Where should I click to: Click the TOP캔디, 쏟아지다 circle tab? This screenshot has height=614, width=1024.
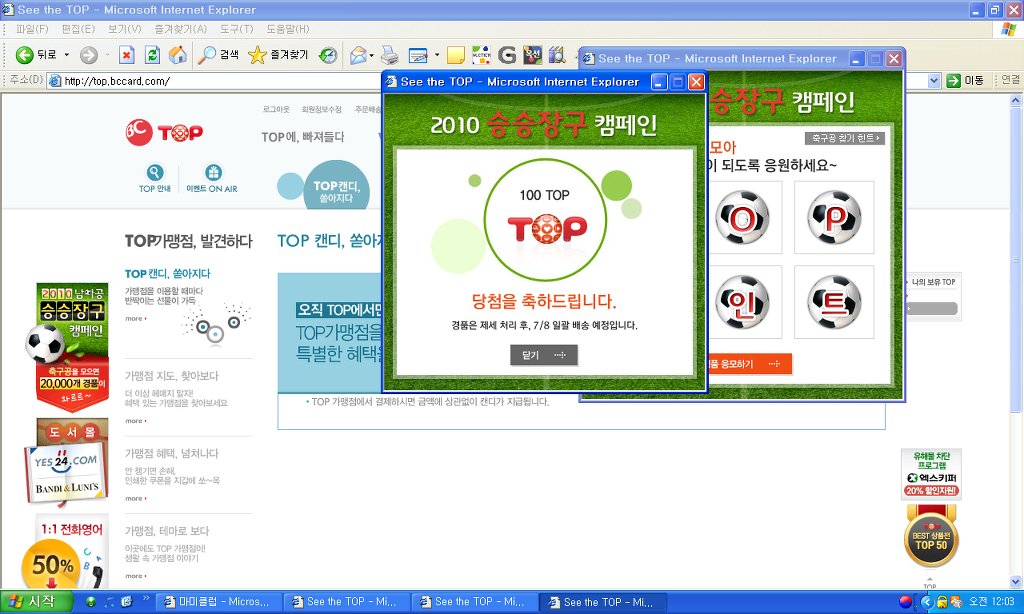pos(336,186)
